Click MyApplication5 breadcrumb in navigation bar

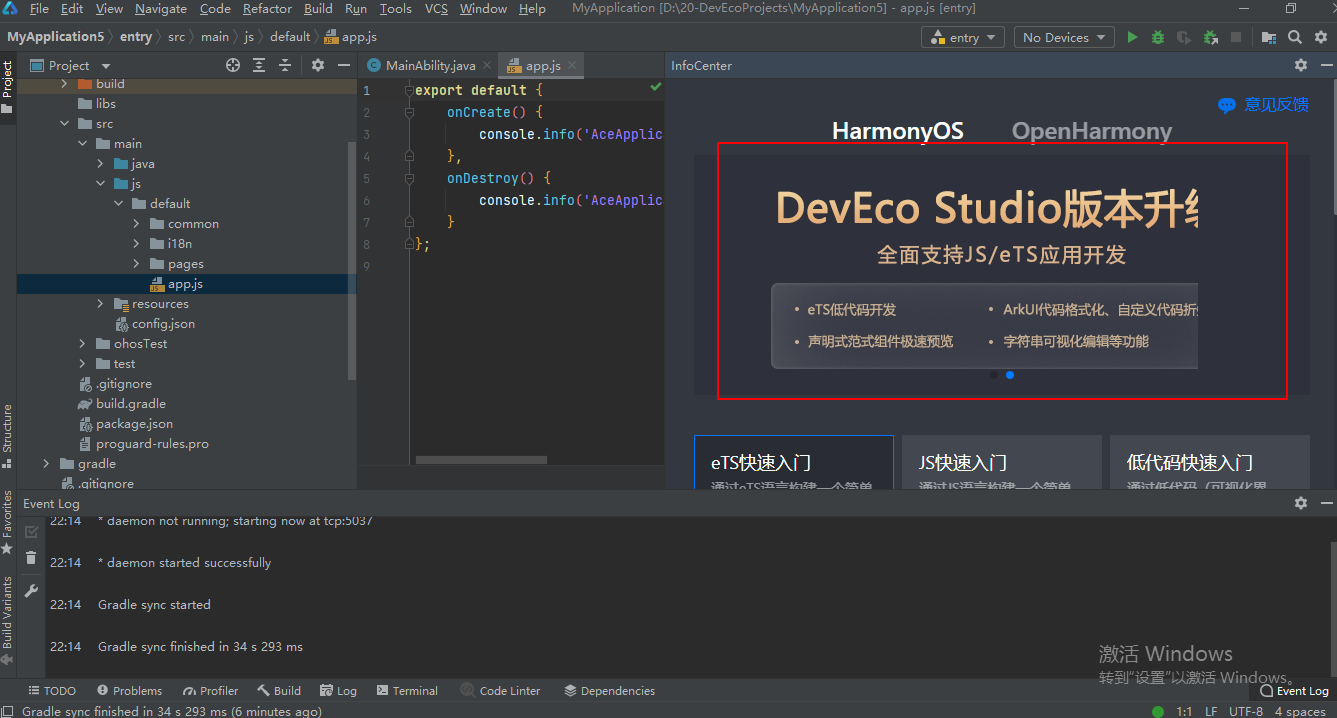pyautogui.click(x=56, y=37)
